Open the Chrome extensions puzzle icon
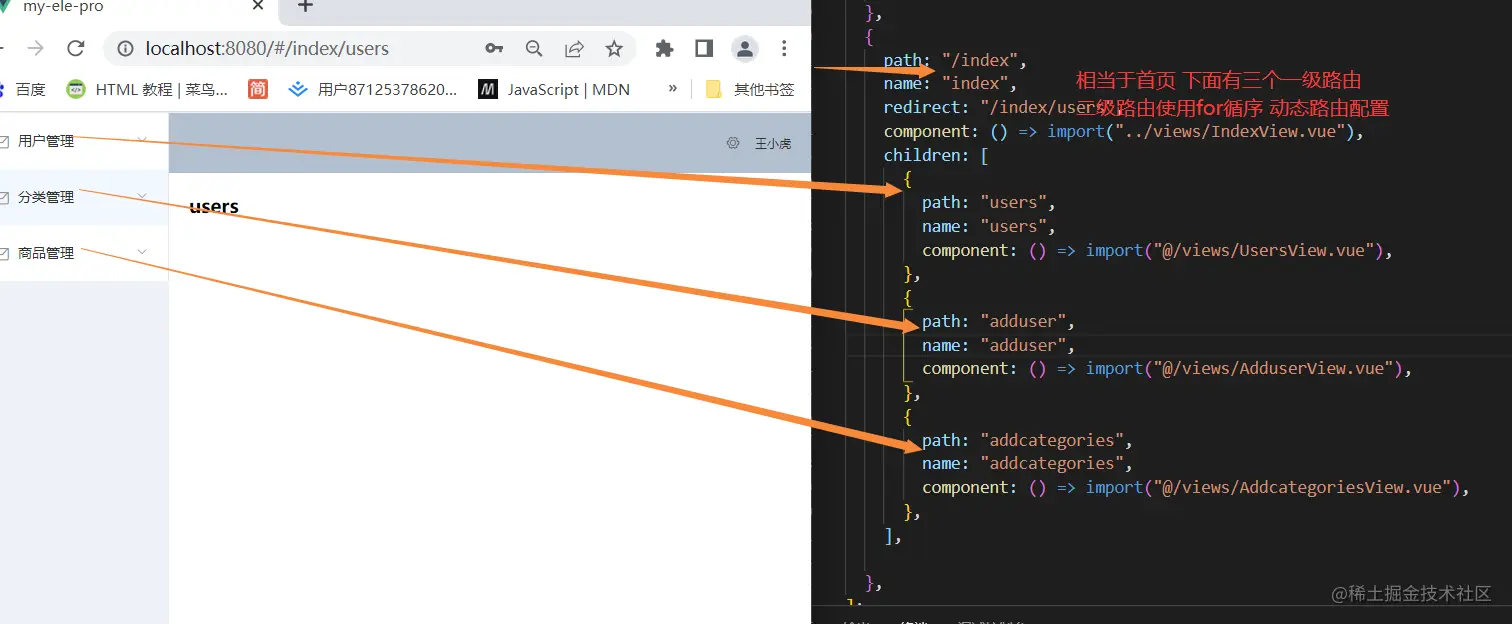This screenshot has height=624, width=1512. (664, 48)
